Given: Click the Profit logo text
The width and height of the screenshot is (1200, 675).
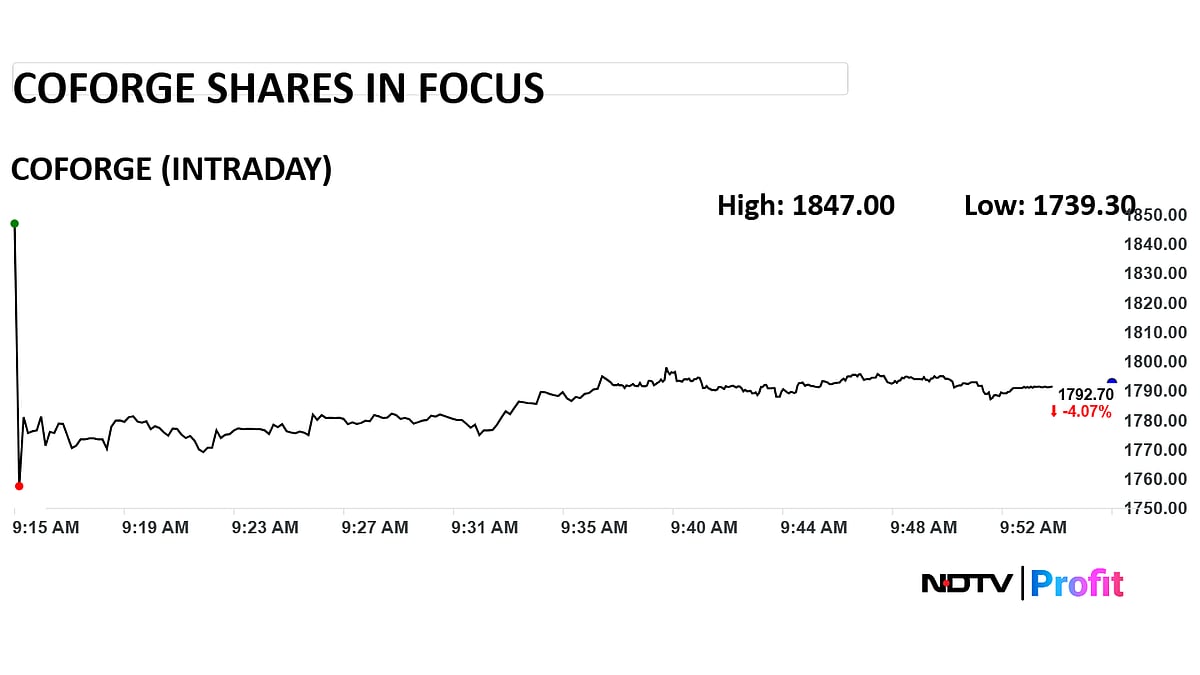Looking at the screenshot, I should pos(1077,583).
